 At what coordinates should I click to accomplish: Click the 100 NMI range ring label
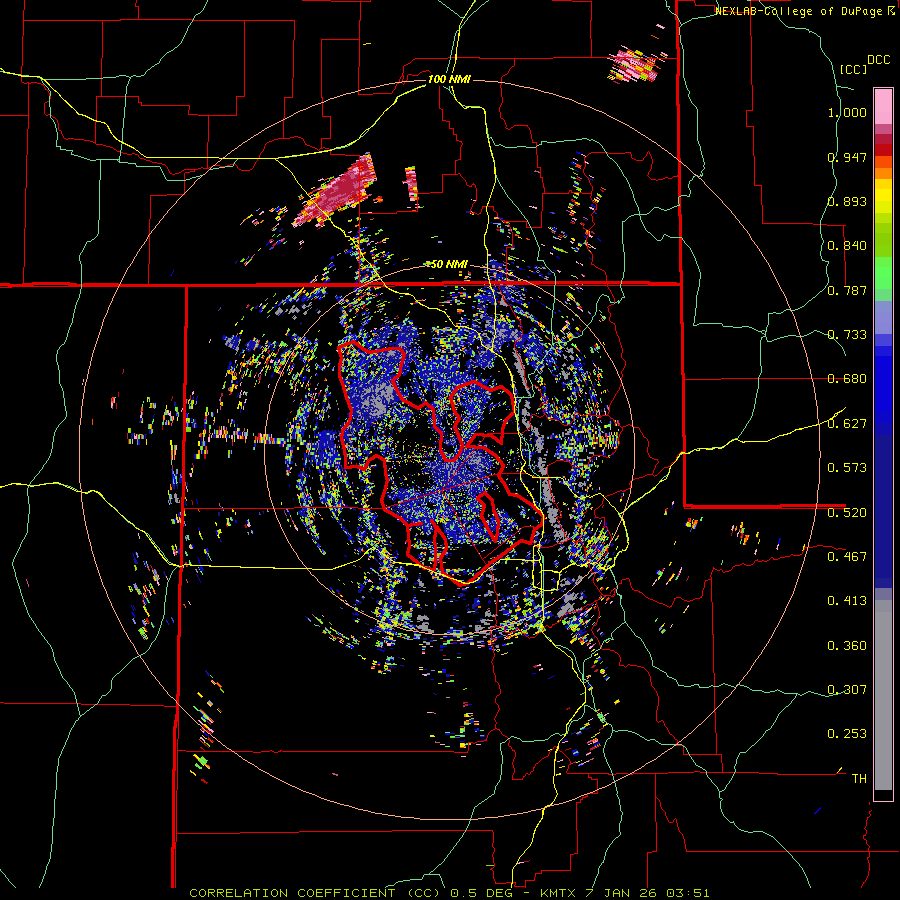coord(449,79)
